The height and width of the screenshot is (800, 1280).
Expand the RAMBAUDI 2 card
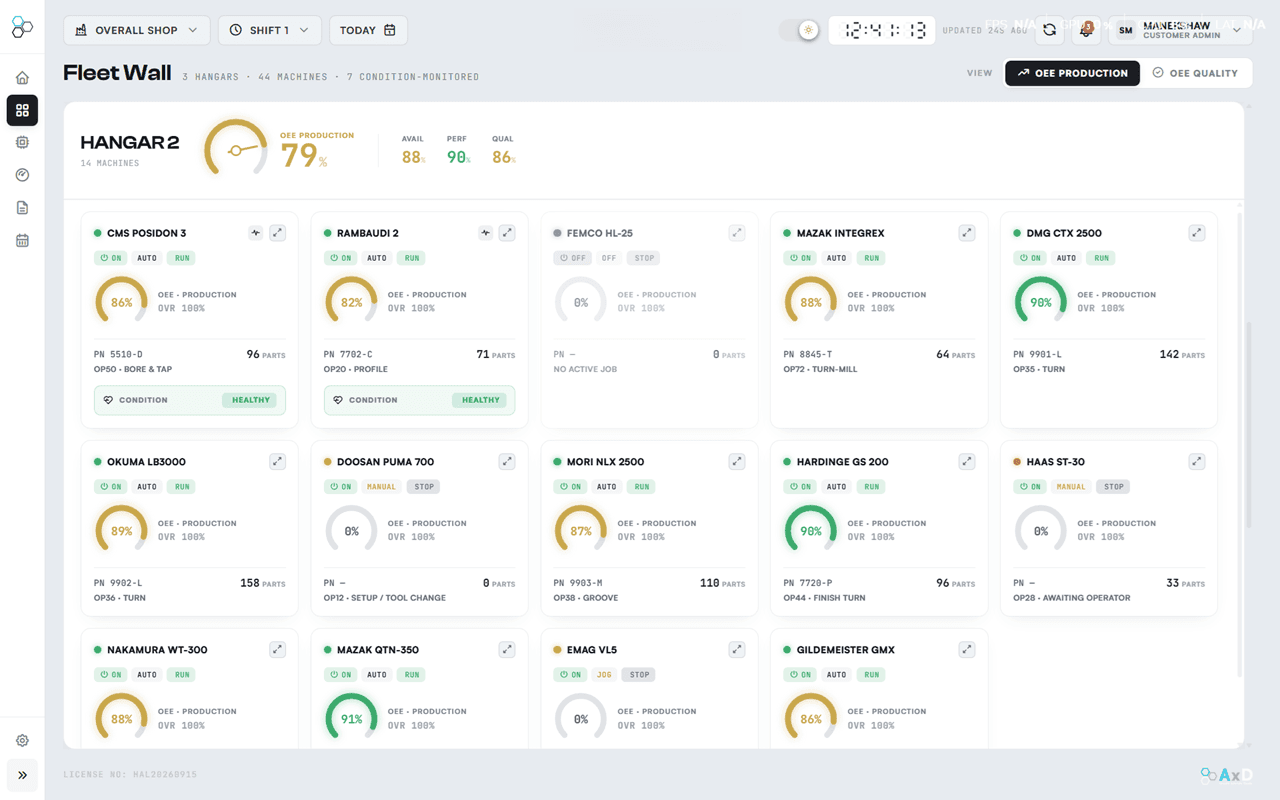coord(508,233)
